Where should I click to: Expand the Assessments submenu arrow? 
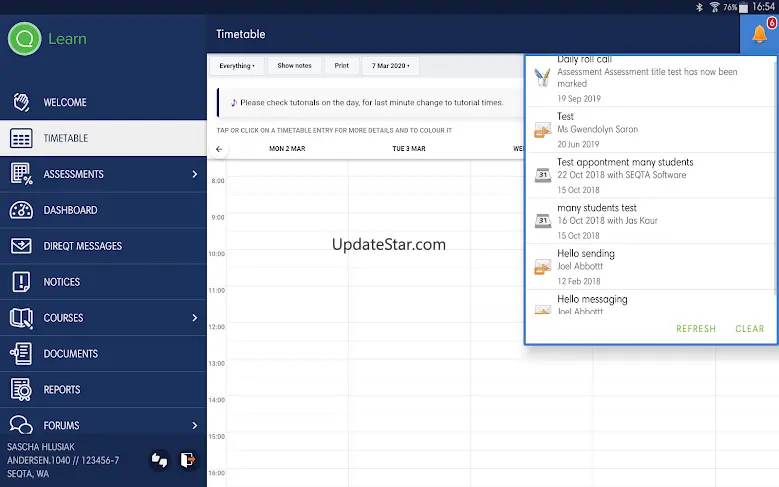coord(195,174)
